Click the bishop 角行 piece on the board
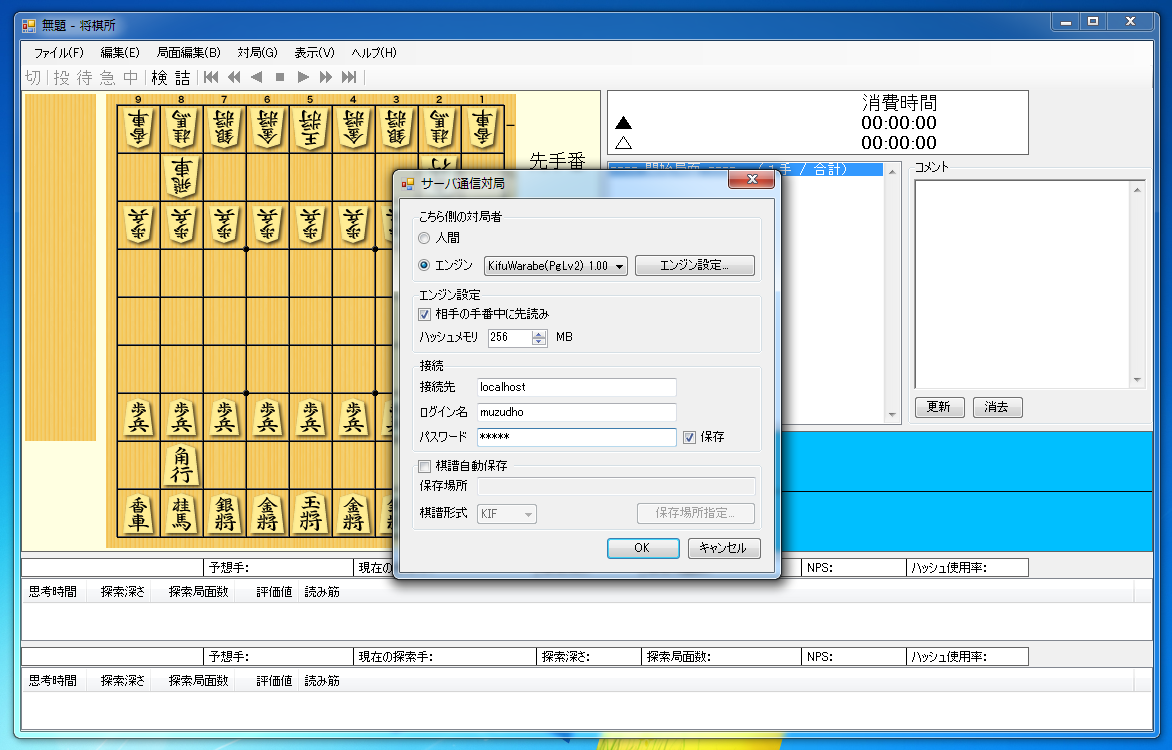The height and width of the screenshot is (750, 1172). click(182, 465)
